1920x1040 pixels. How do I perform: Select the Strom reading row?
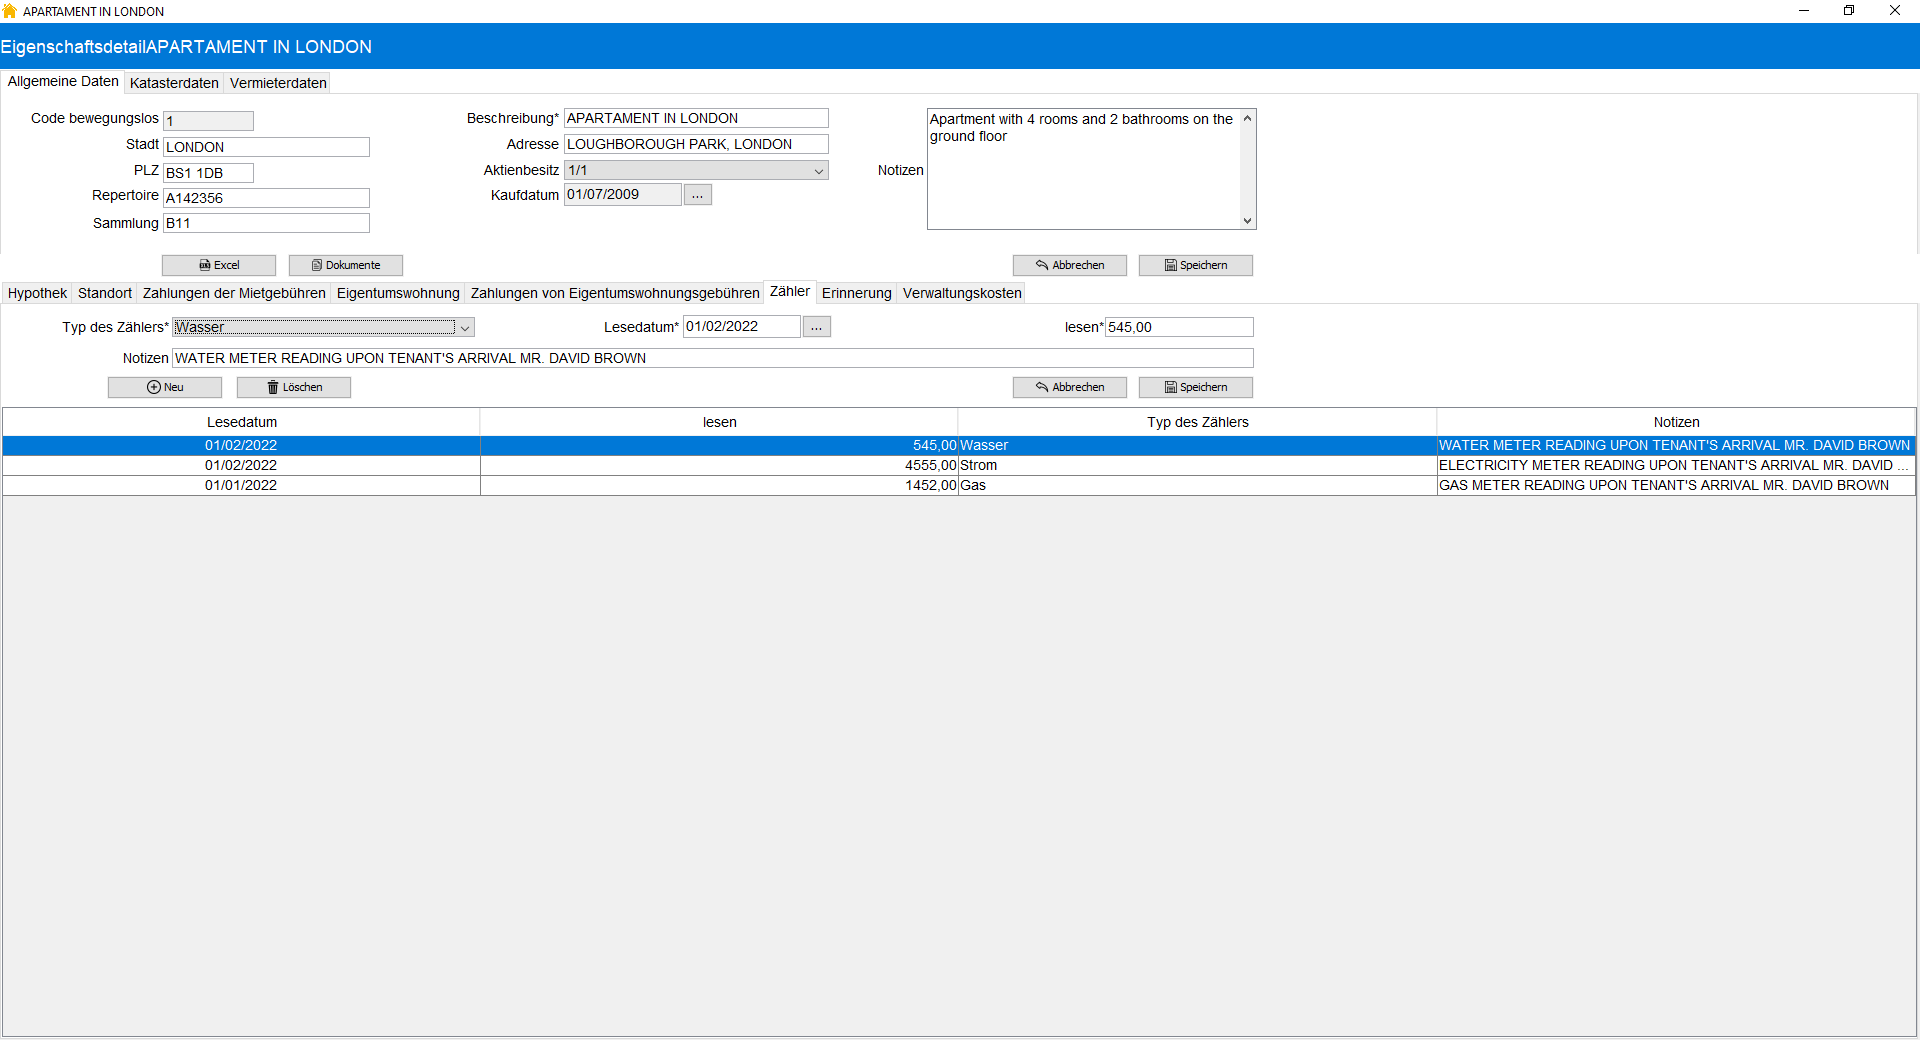[959, 465]
